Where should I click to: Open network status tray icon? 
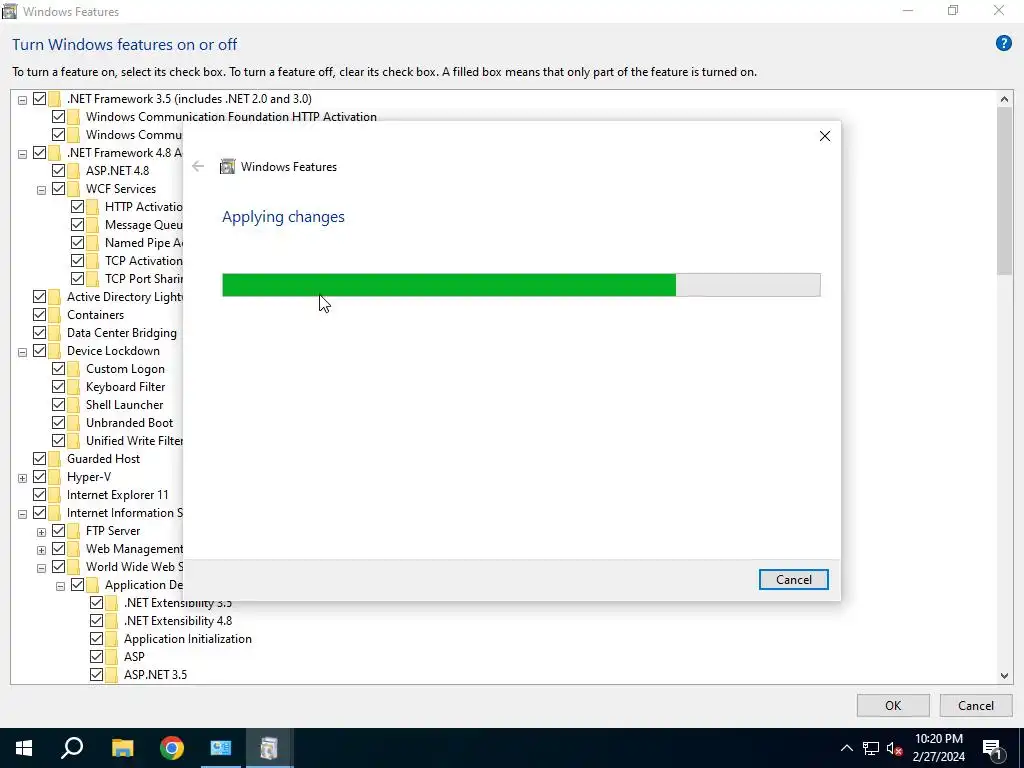pos(871,748)
